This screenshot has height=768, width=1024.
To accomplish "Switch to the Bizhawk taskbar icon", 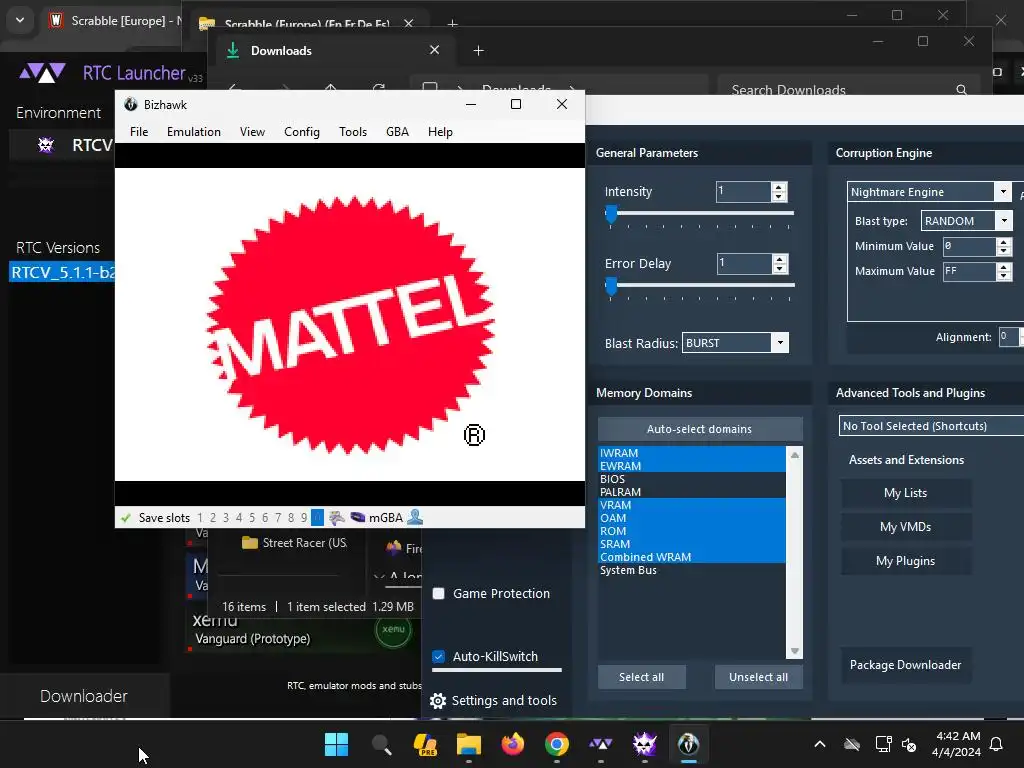I will pos(688,744).
